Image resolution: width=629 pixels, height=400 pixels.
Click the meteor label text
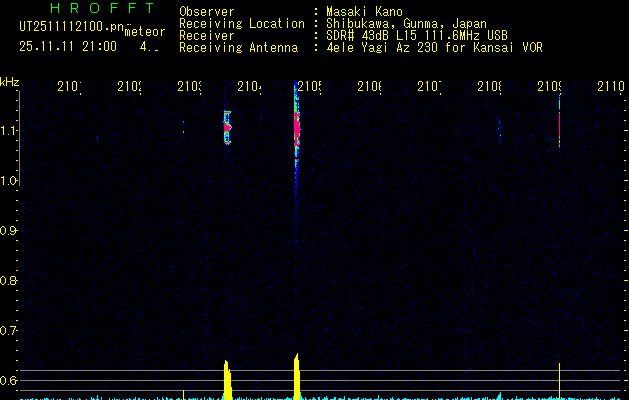pos(145,32)
